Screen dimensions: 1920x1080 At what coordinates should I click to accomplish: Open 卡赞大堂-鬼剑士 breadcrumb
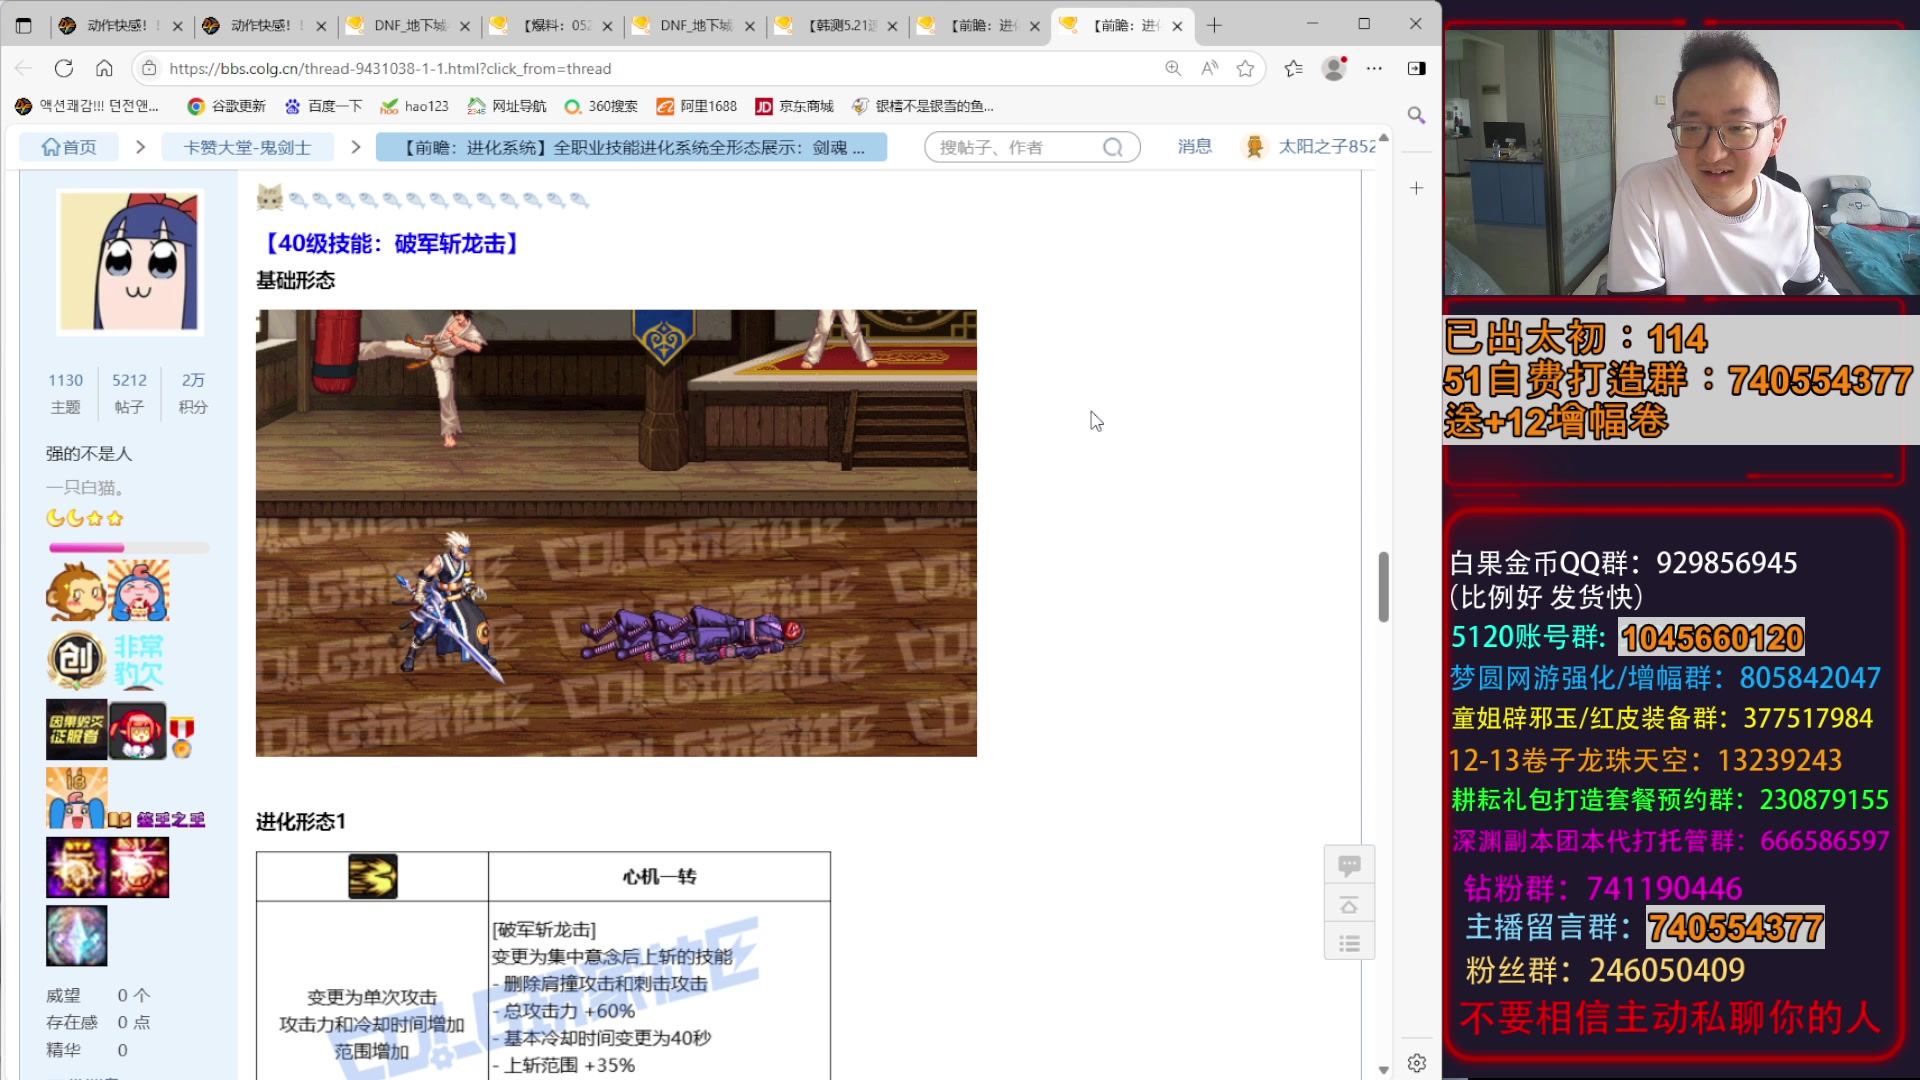[x=248, y=147]
